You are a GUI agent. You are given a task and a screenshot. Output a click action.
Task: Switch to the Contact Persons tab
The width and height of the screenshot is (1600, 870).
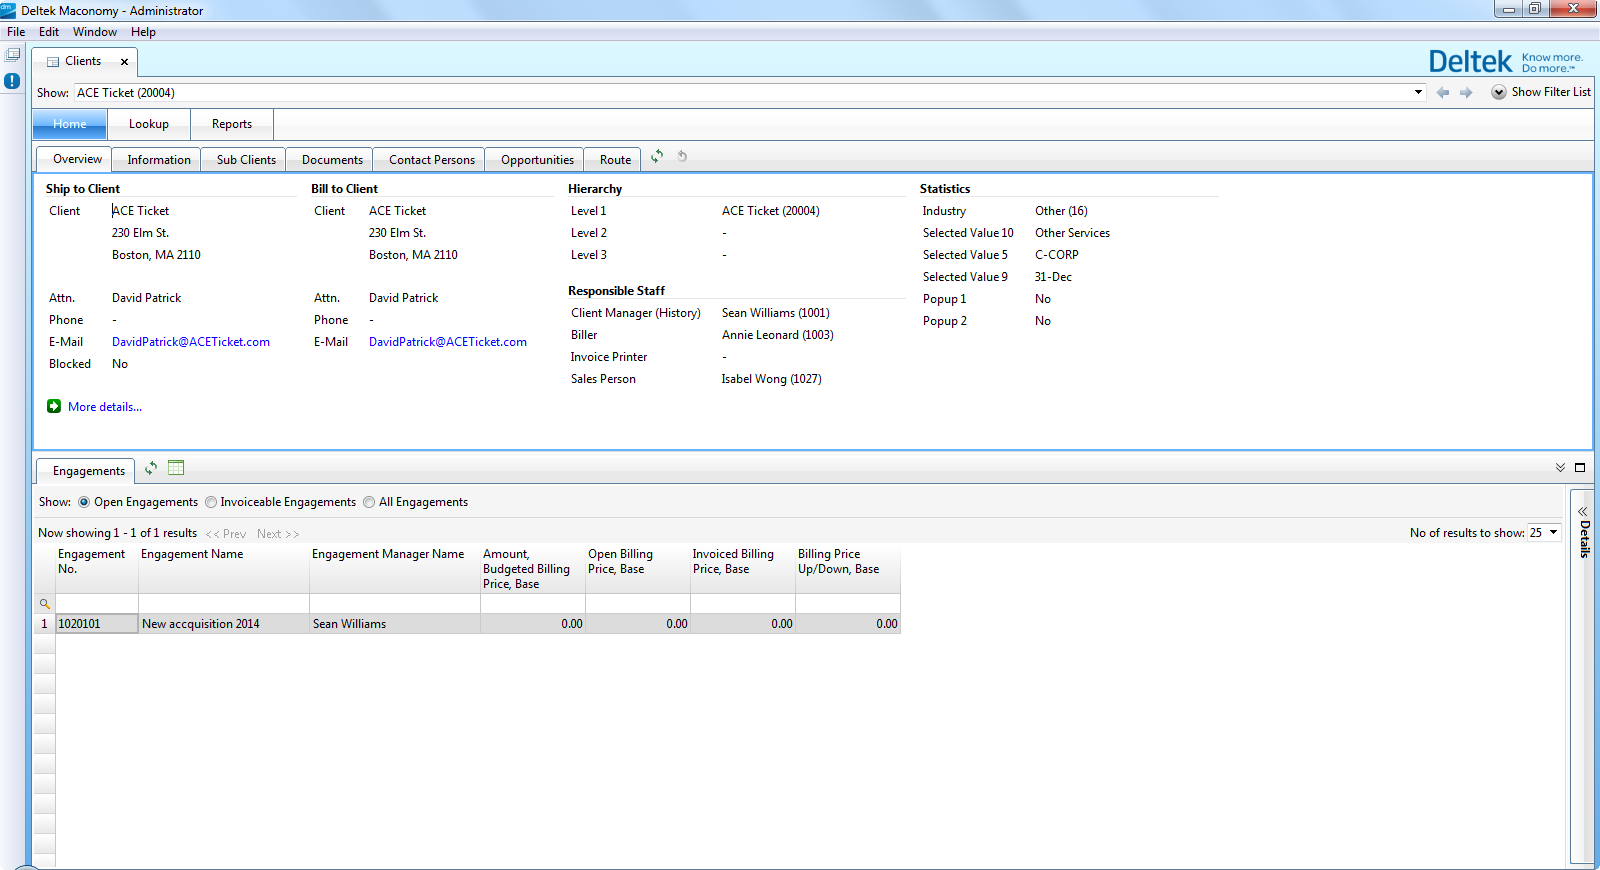[x=431, y=160]
